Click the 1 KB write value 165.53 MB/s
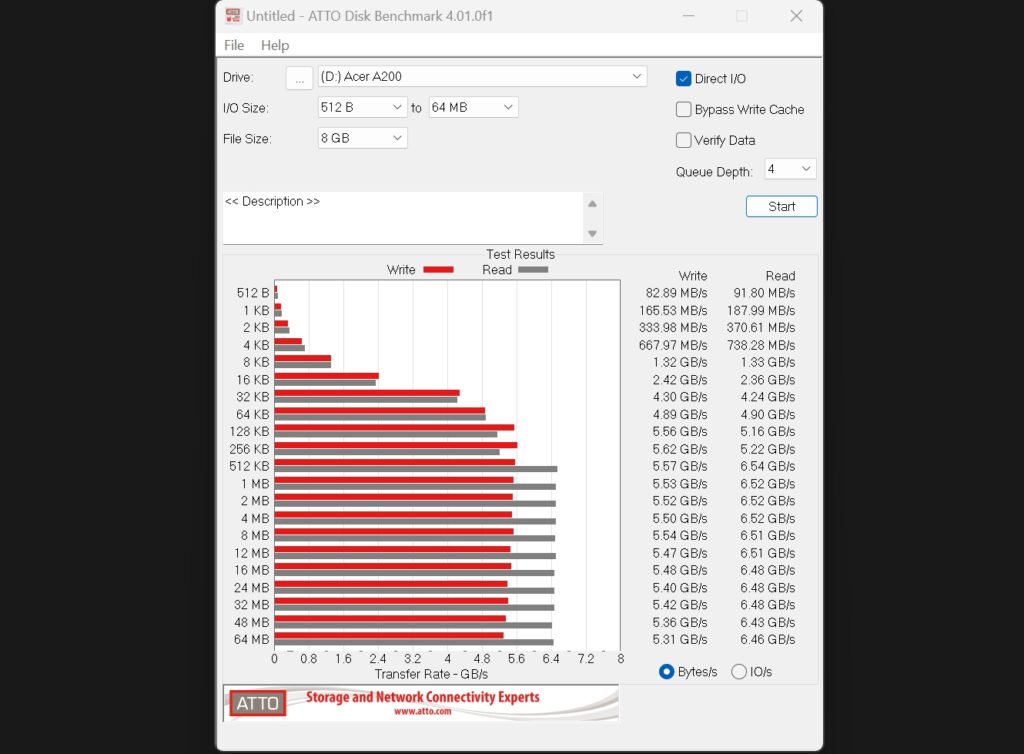 673,310
